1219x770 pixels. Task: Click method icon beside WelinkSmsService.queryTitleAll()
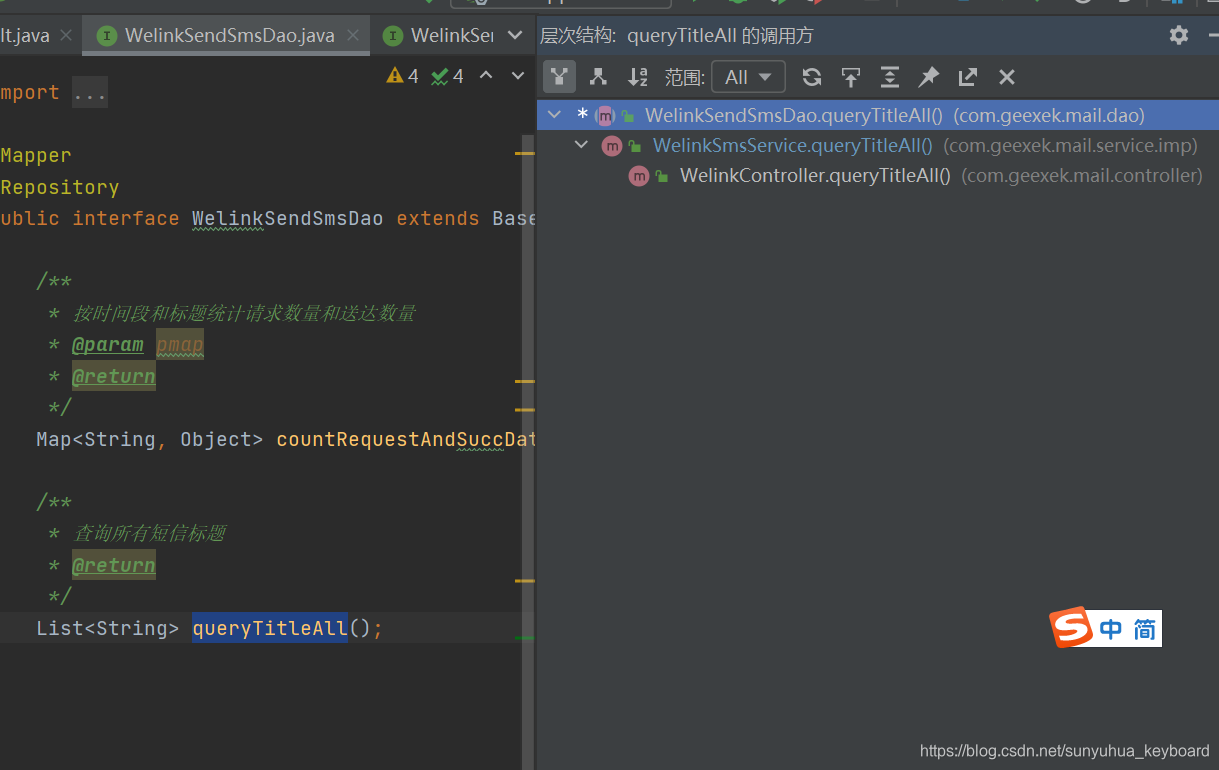[611, 146]
